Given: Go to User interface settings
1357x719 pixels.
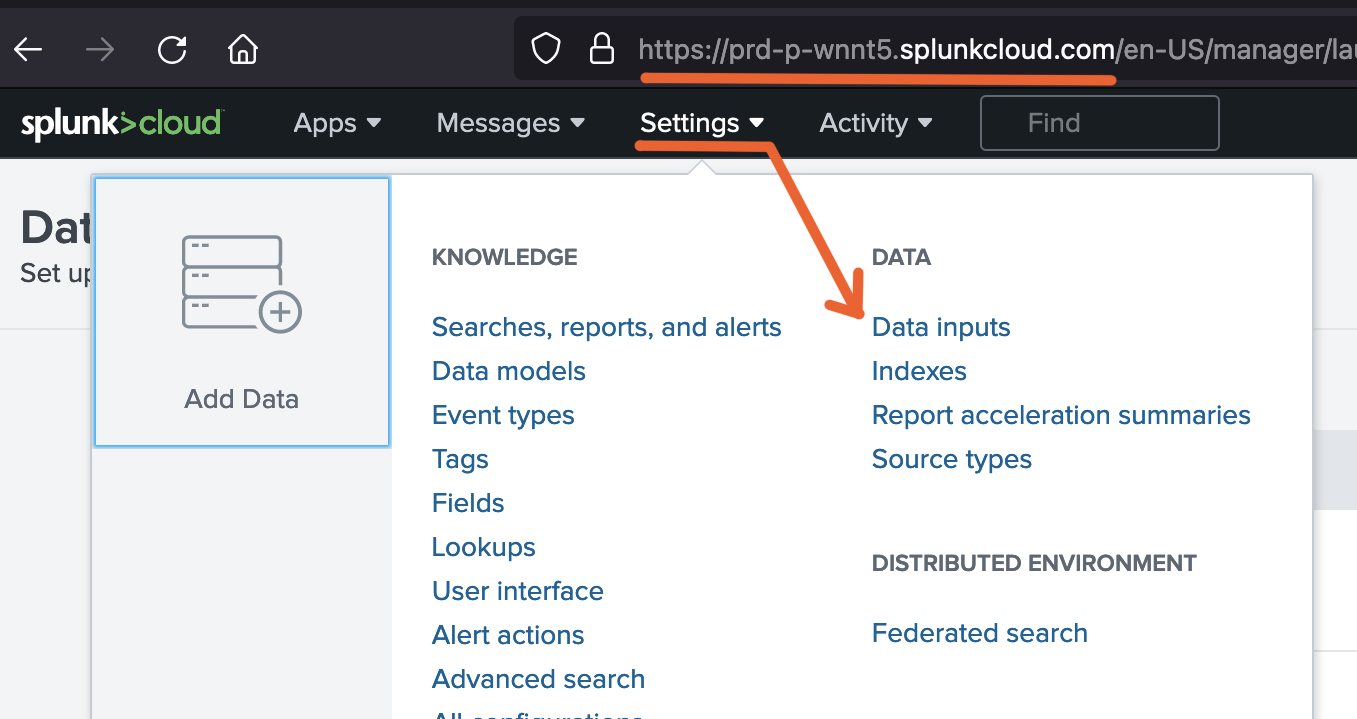Looking at the screenshot, I should 518,591.
